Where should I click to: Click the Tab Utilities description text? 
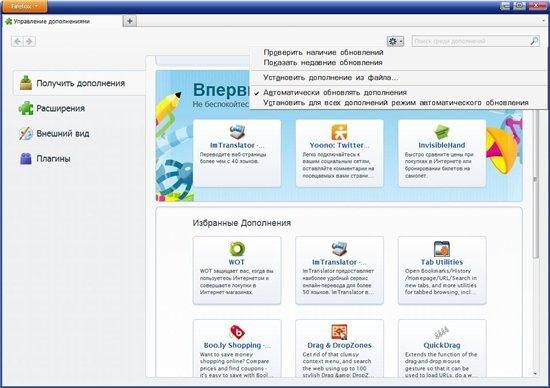click(x=441, y=282)
